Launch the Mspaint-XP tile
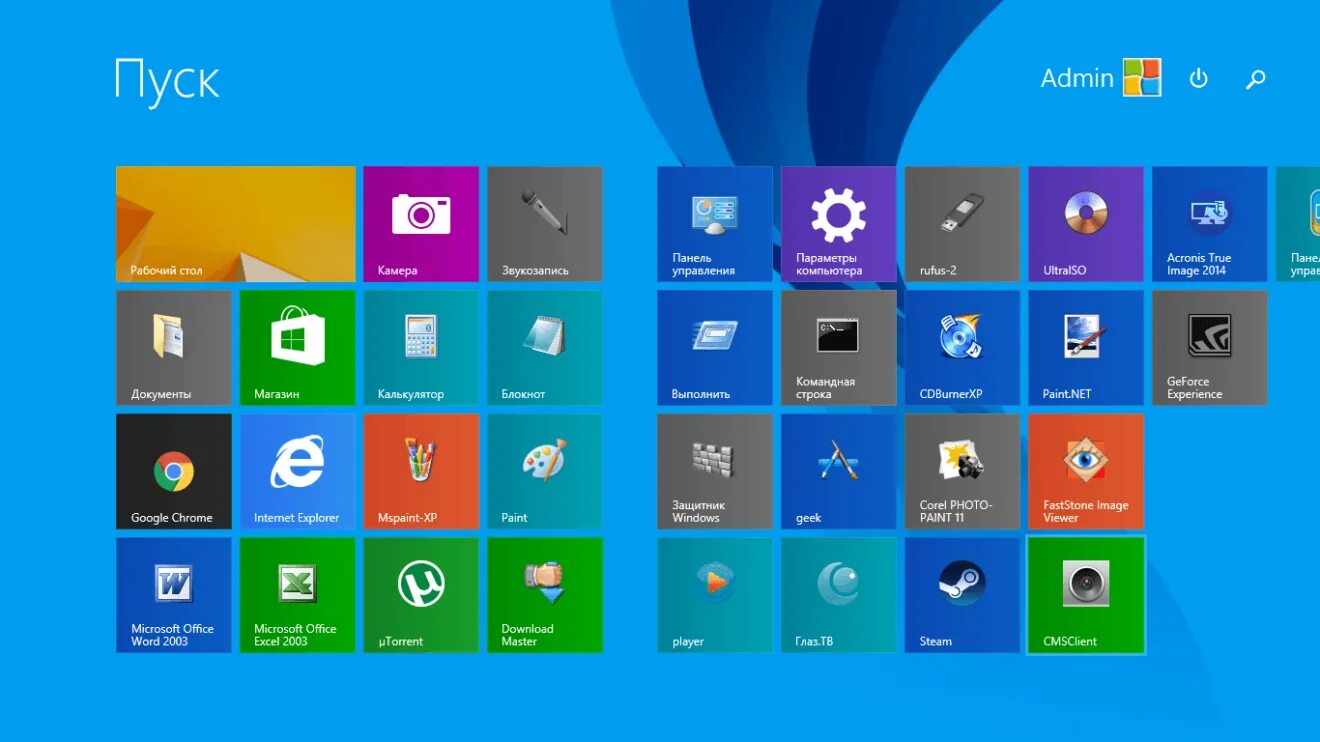 tap(421, 472)
